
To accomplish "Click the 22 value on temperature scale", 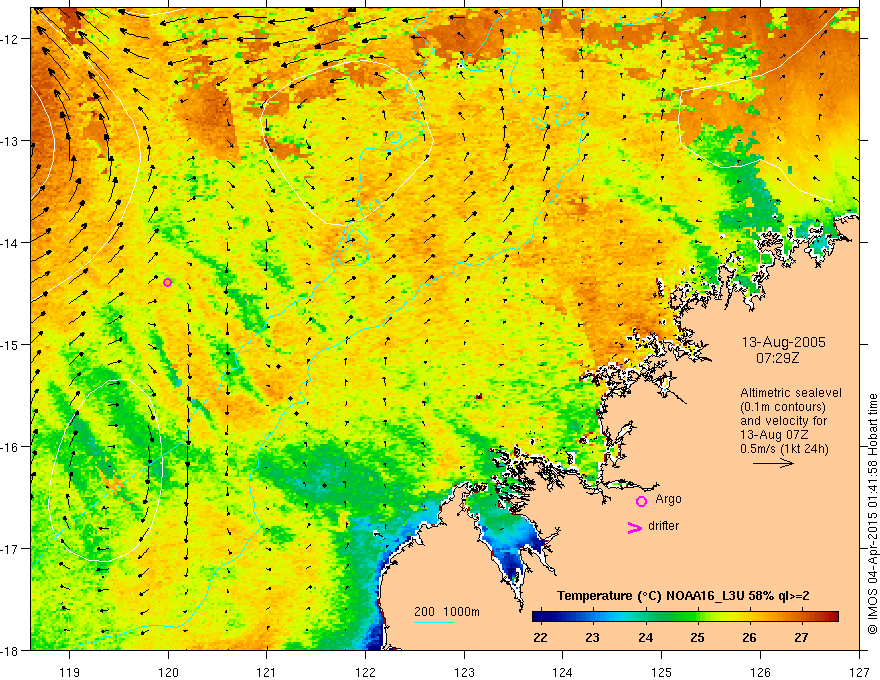I will 540,637.
